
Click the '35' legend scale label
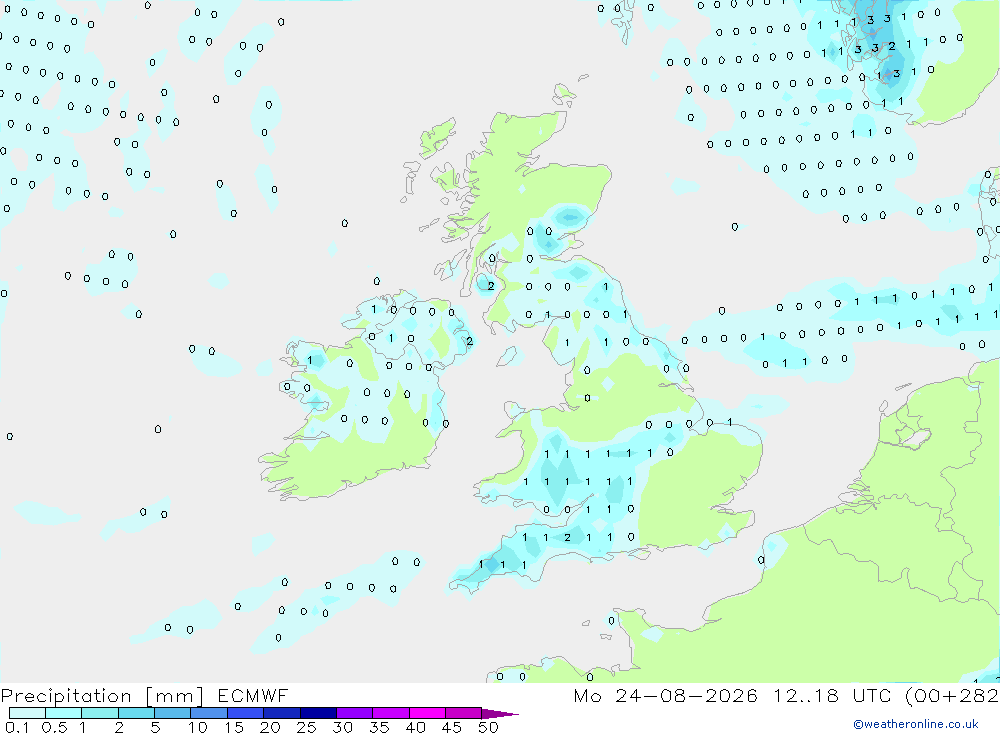[379, 727]
